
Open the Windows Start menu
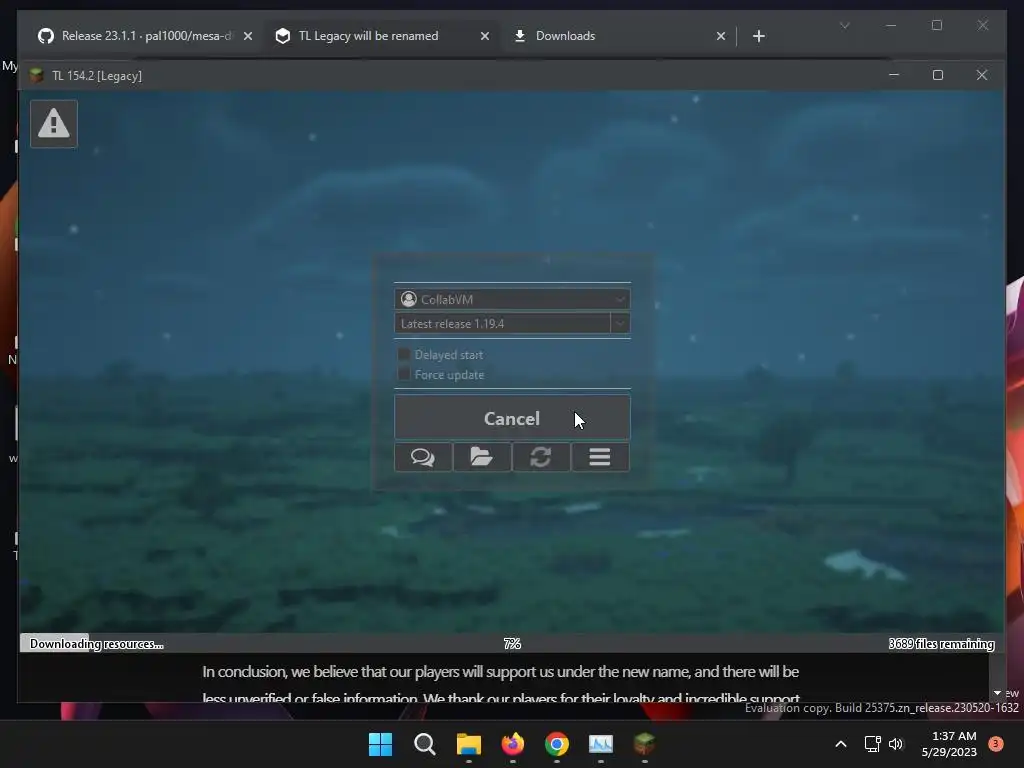[380, 744]
